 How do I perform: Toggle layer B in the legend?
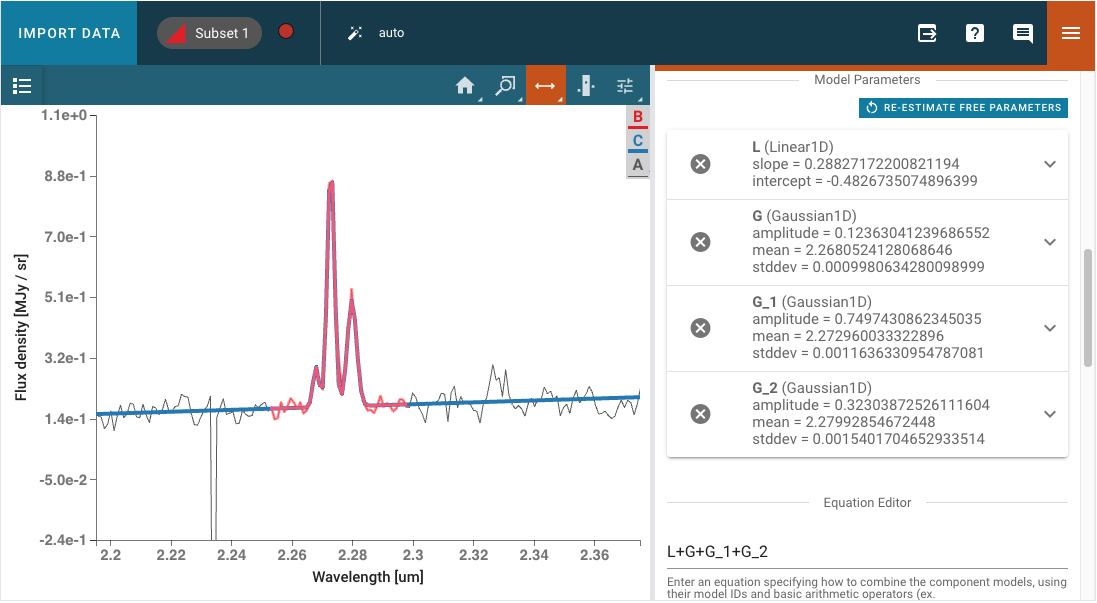click(637, 118)
